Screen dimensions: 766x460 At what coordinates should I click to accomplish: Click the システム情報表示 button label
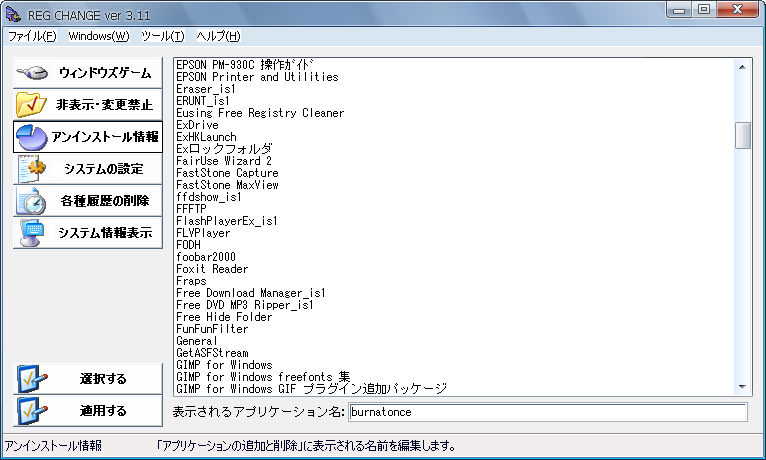105,233
